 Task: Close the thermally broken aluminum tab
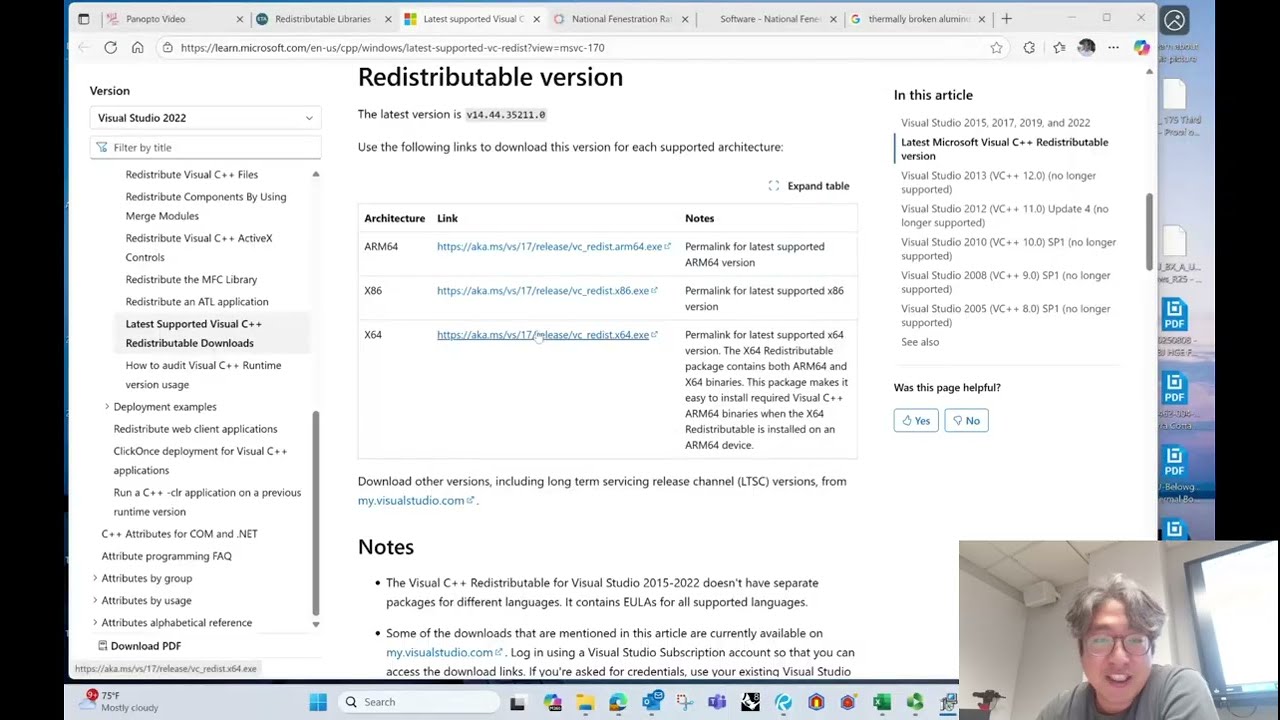(981, 19)
